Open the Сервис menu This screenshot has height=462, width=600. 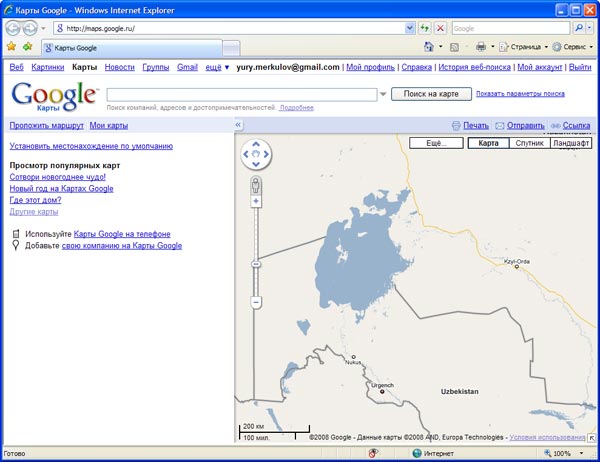(x=572, y=47)
